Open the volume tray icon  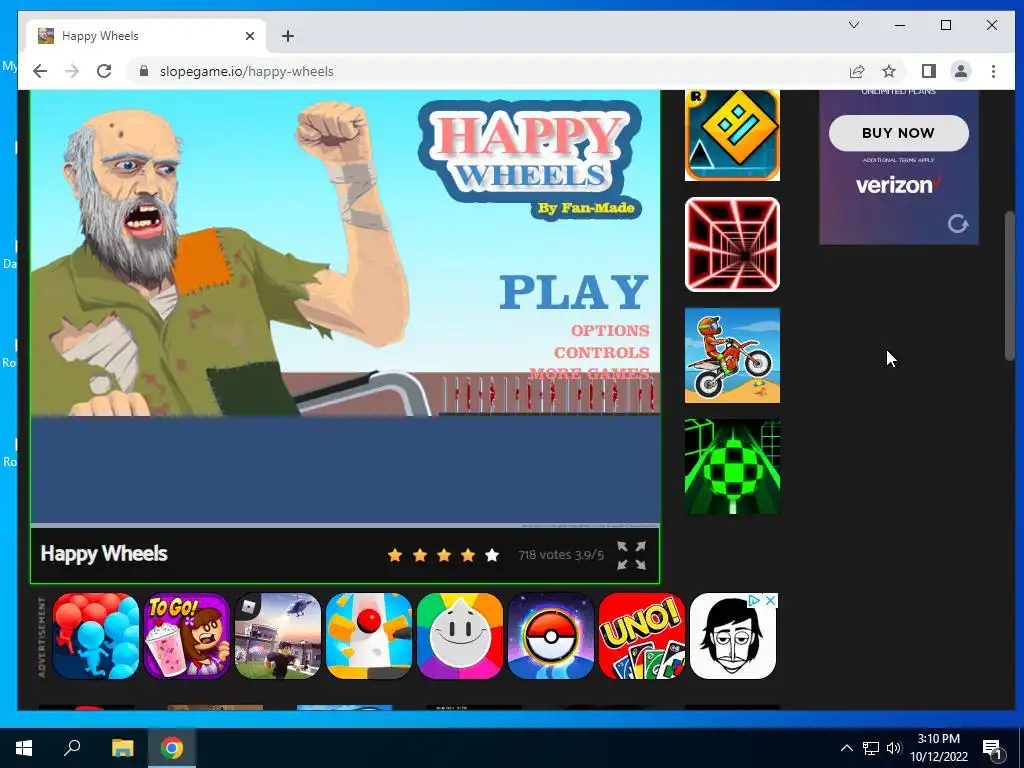coord(894,748)
